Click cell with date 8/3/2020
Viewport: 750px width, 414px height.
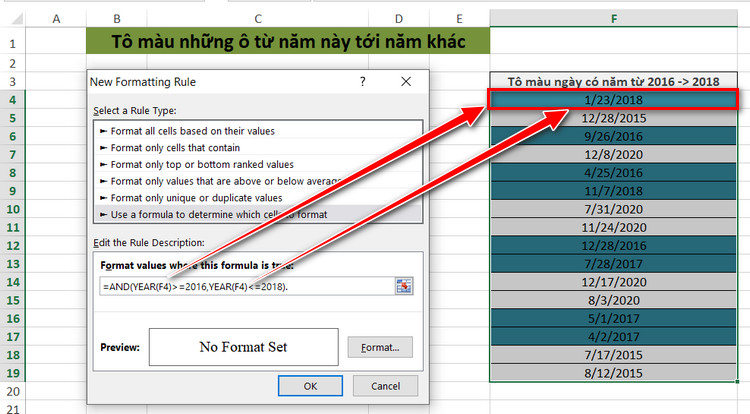point(614,300)
